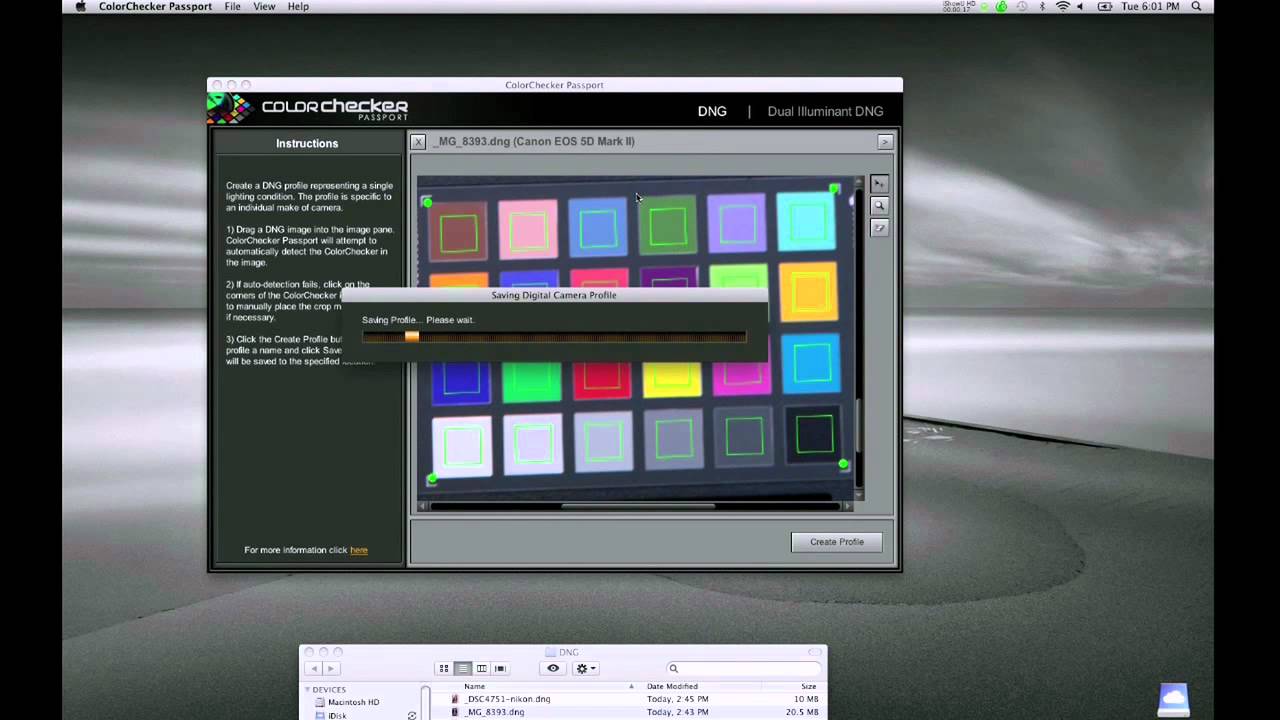The height and width of the screenshot is (720, 1280).
Task: Click the ColorChecker Passport logo
Action: pyautogui.click(x=308, y=108)
